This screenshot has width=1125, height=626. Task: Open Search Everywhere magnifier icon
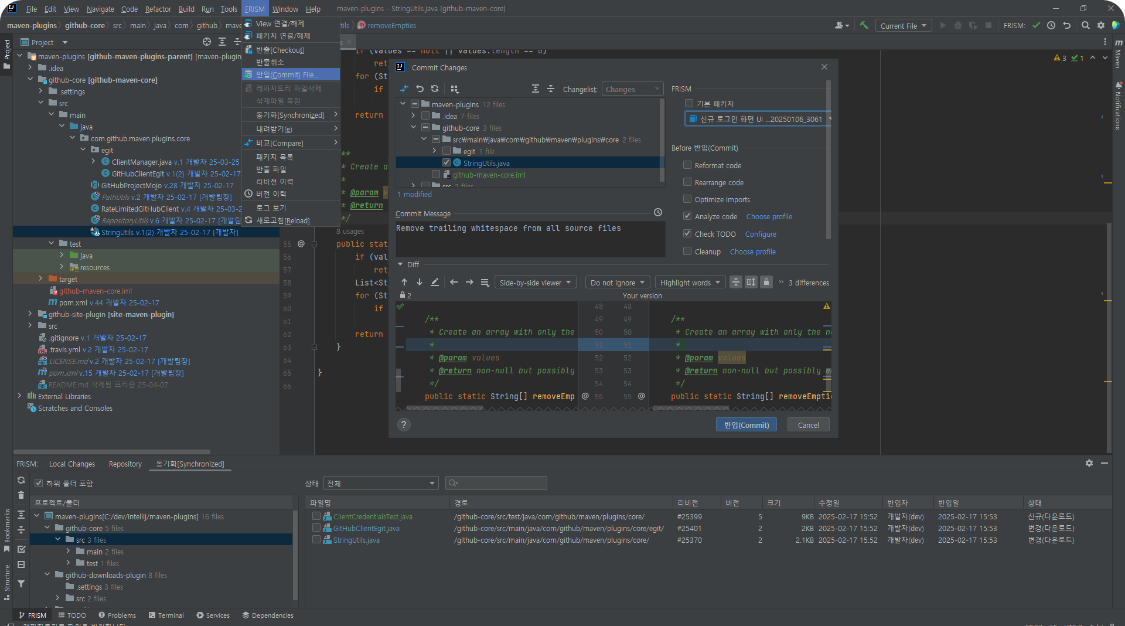pos(1086,25)
